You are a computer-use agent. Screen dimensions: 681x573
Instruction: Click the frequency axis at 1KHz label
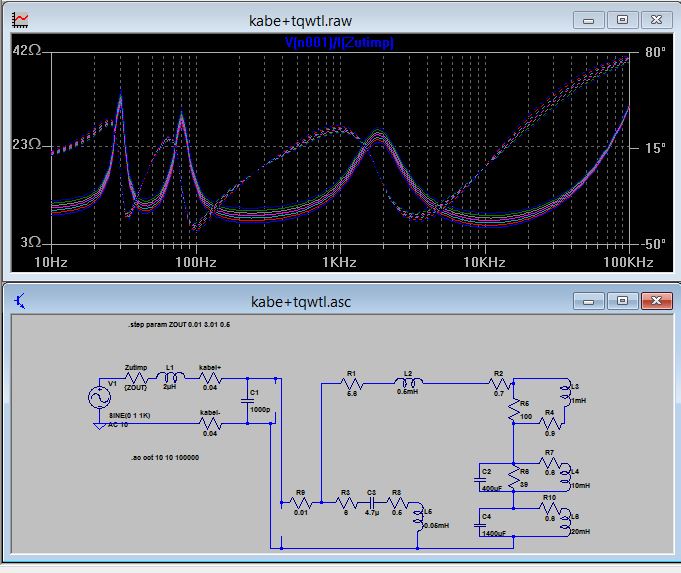click(339, 263)
